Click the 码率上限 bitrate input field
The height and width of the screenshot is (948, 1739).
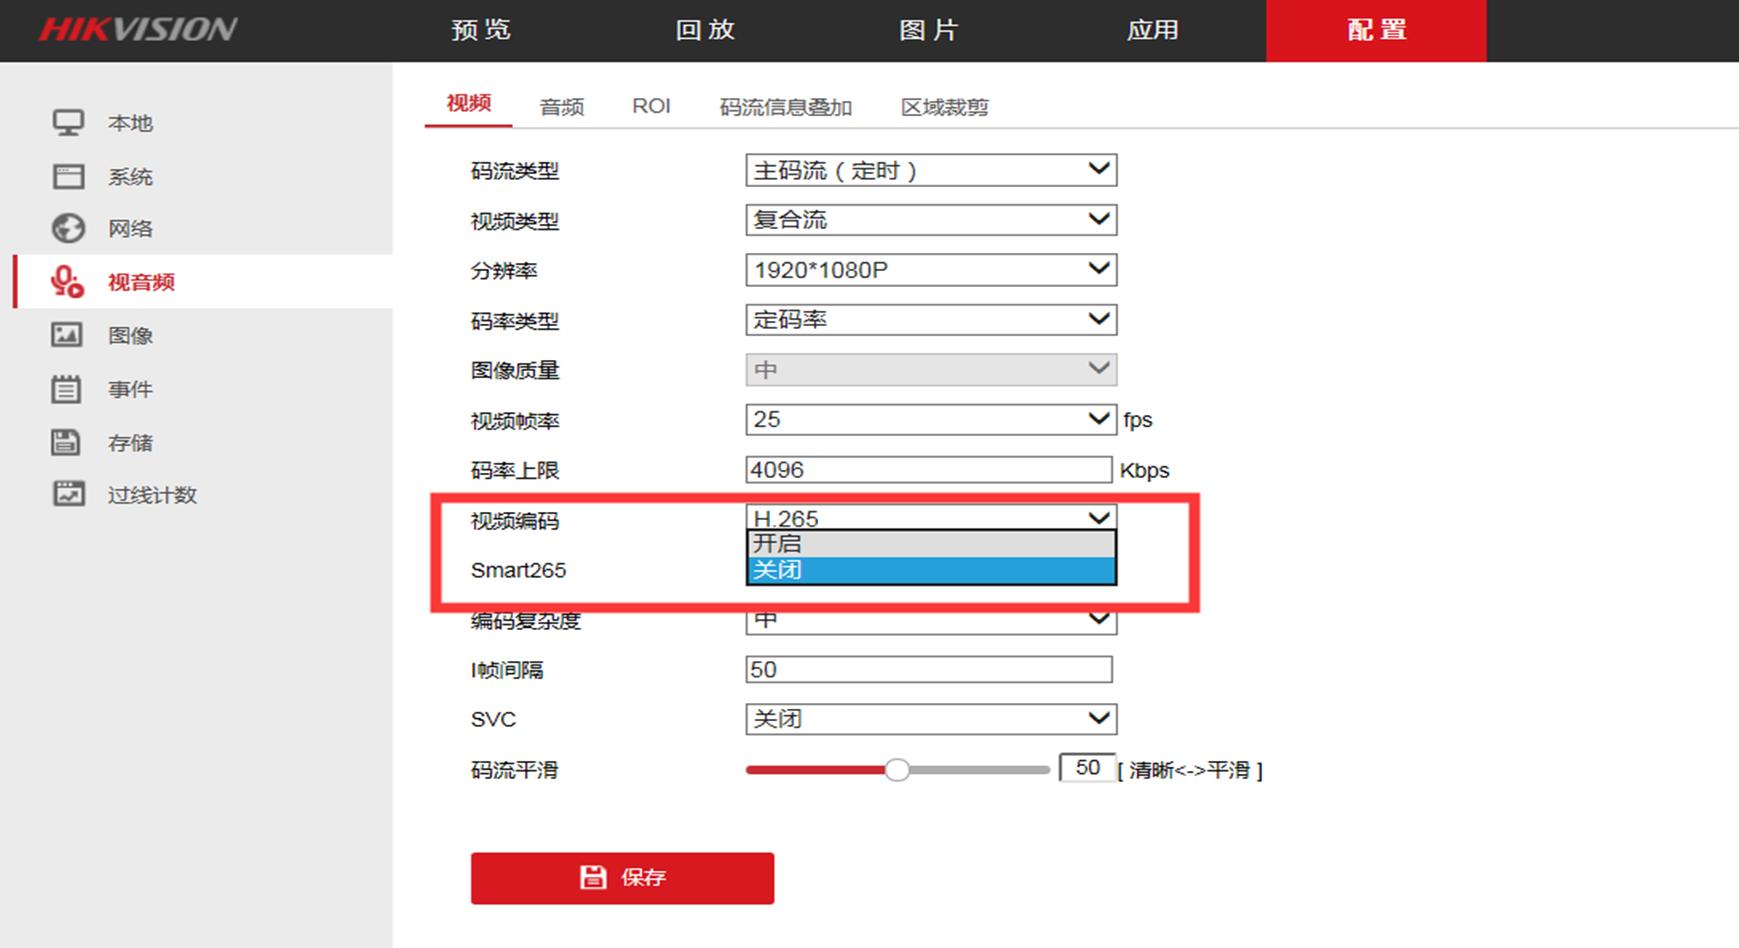[928, 468]
